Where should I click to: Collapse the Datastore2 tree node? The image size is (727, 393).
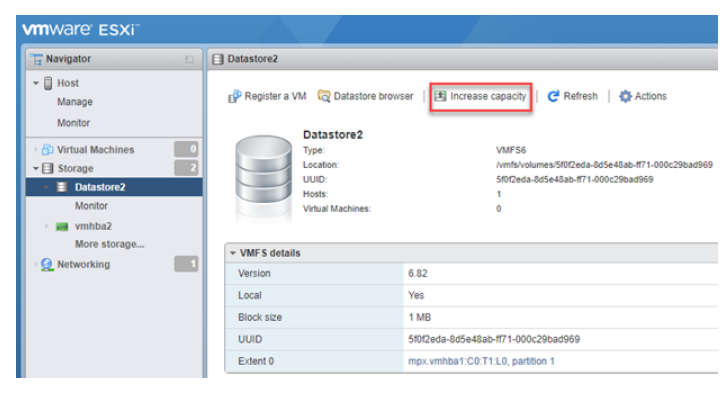[46, 187]
